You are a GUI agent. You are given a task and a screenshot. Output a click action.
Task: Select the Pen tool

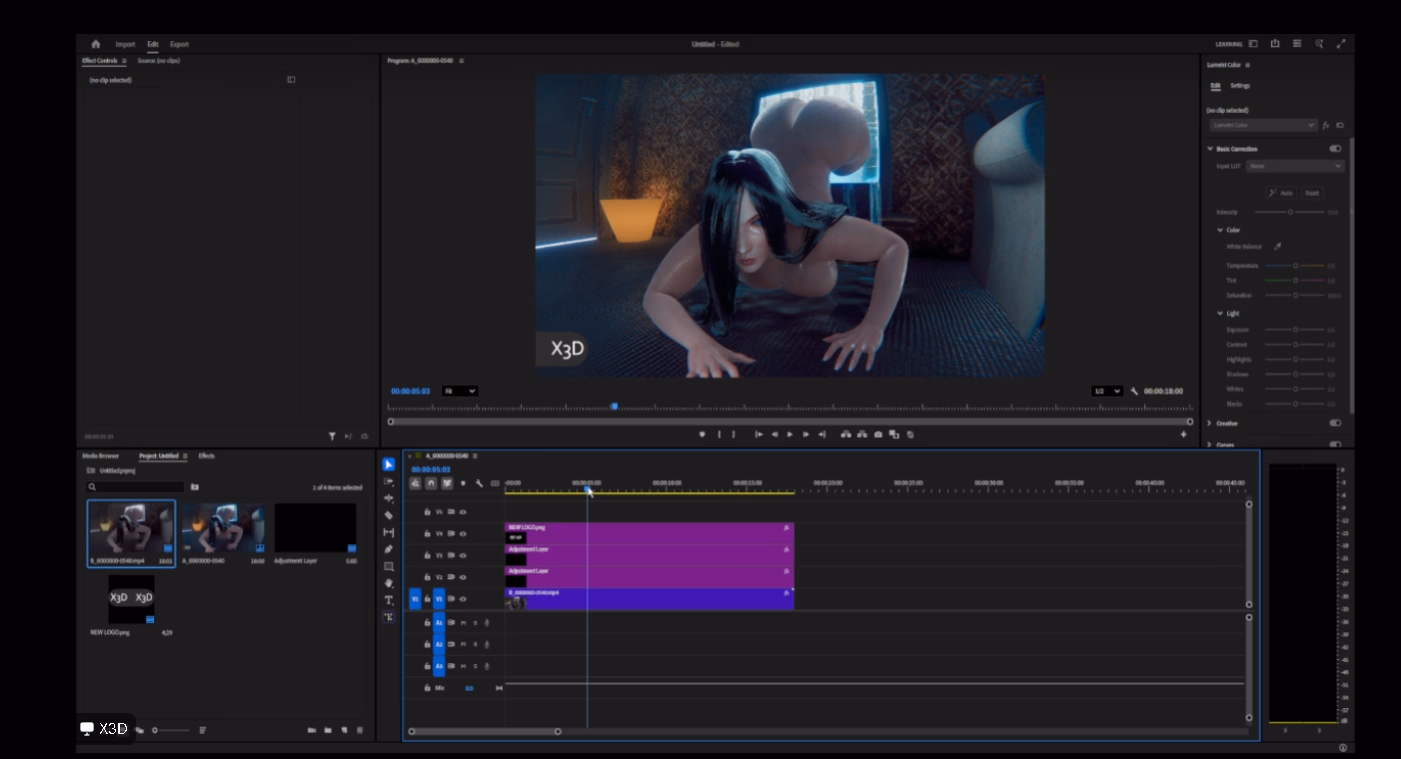click(x=389, y=549)
